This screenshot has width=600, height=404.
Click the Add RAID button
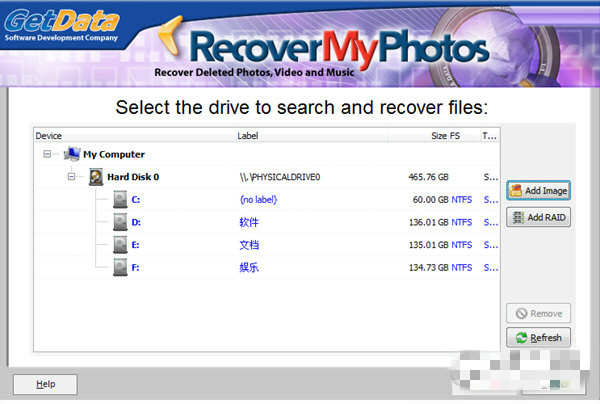tap(538, 217)
